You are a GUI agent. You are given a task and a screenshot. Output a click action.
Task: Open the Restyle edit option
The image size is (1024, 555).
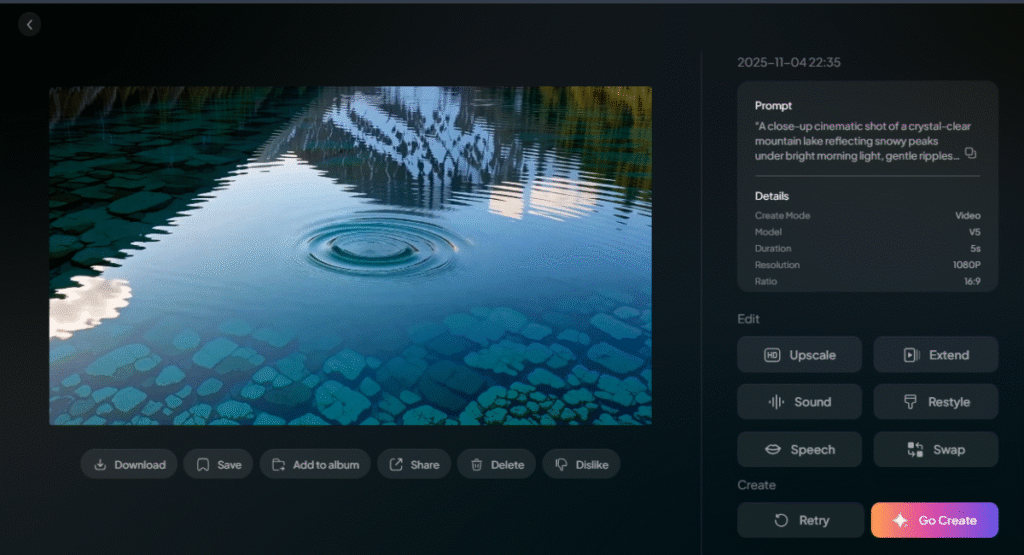(x=935, y=402)
